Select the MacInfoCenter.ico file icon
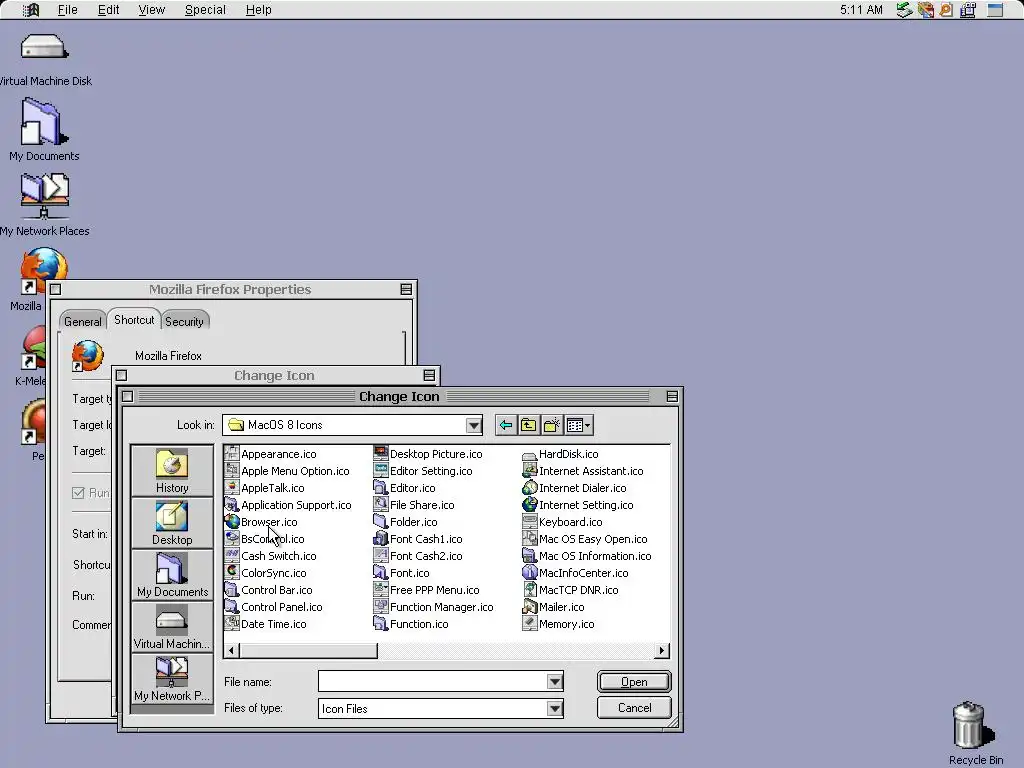The height and width of the screenshot is (768, 1024). click(x=530, y=573)
